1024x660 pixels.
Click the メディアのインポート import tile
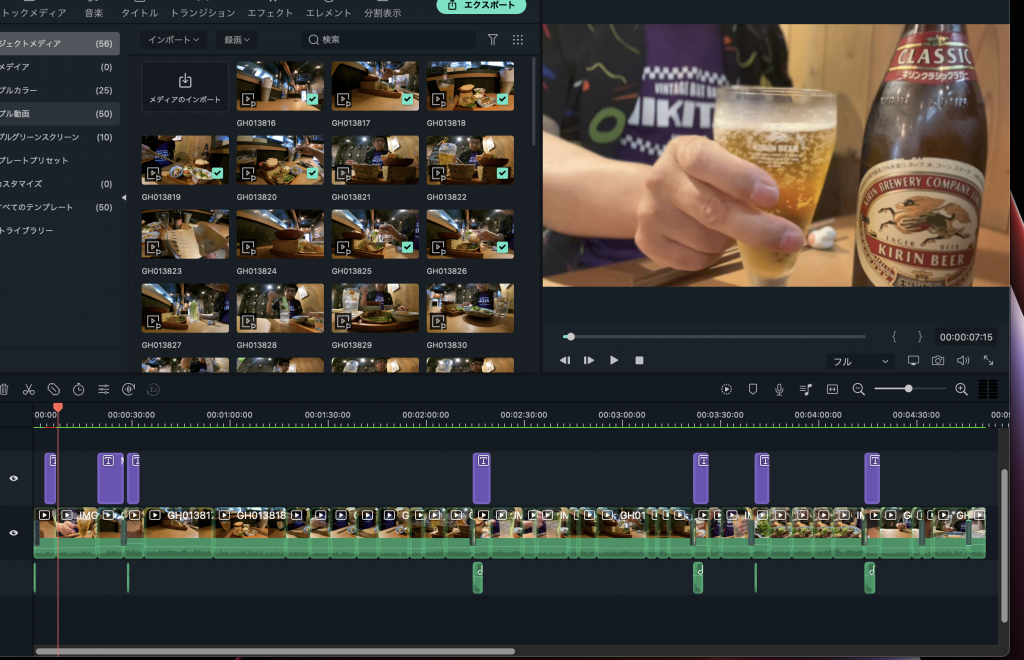coord(185,87)
